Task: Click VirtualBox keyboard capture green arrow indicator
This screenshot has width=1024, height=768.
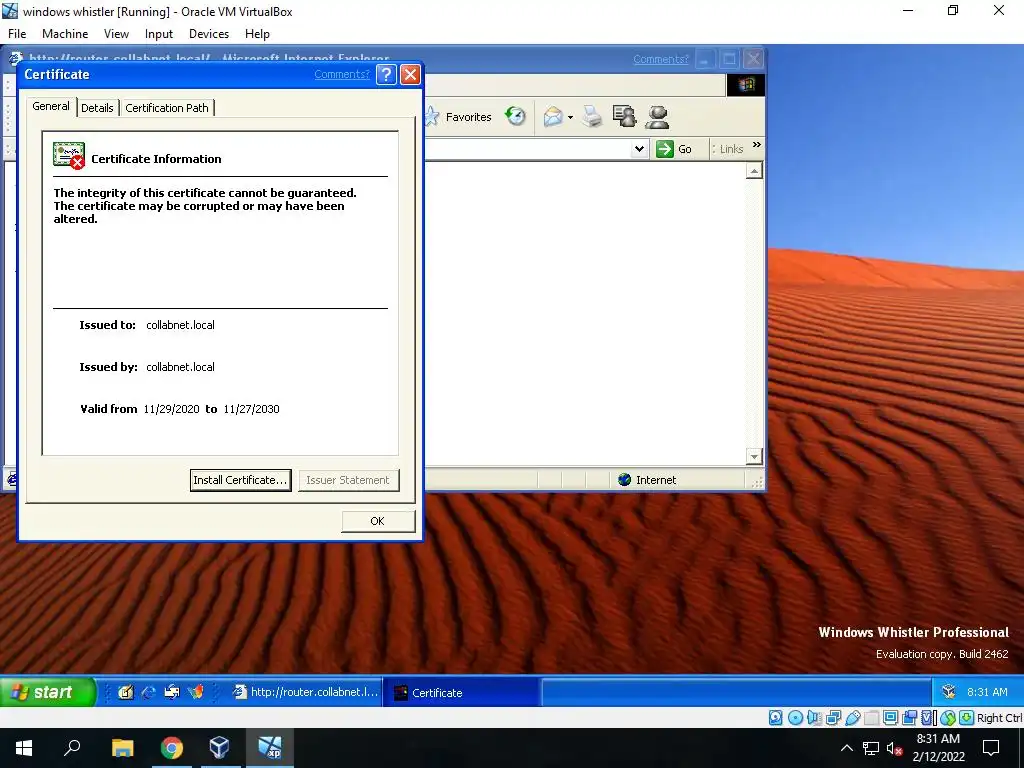Action: point(967,718)
